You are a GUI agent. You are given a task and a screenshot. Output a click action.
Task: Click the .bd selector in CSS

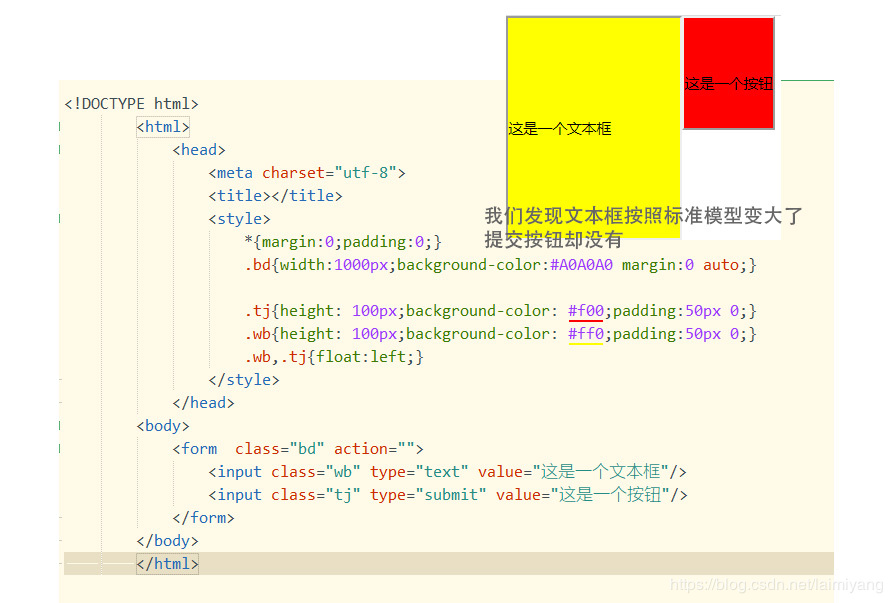pyautogui.click(x=257, y=265)
